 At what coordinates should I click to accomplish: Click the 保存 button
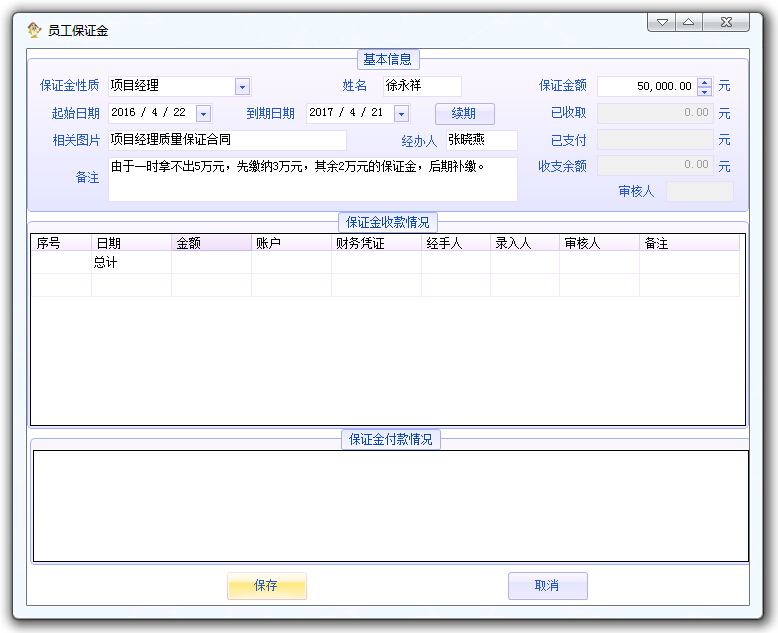pos(266,586)
